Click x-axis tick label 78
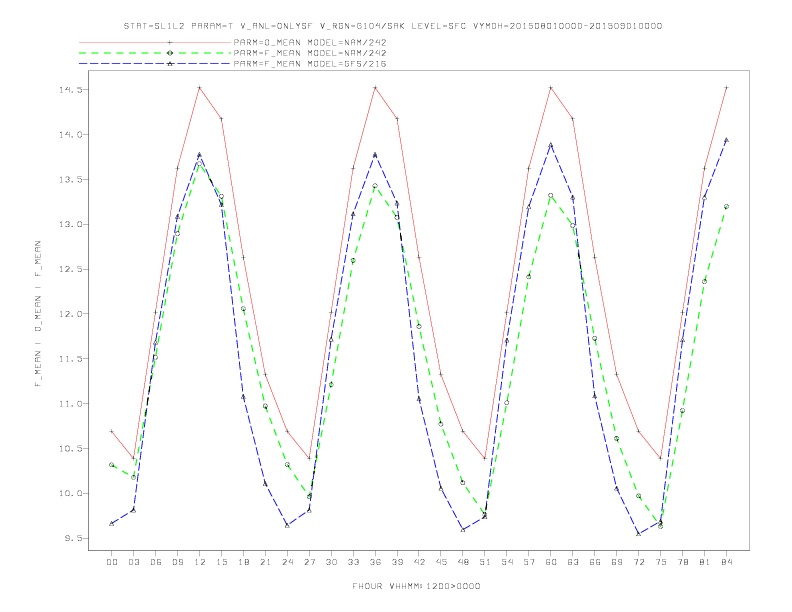Viewport: 792px width, 612px height. [683, 562]
